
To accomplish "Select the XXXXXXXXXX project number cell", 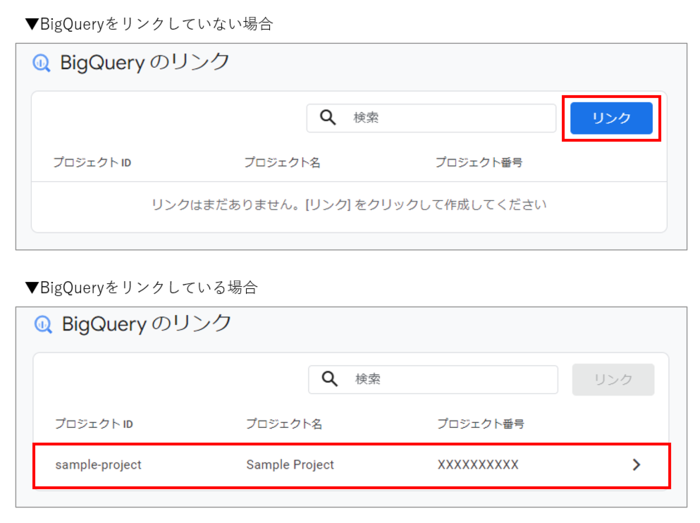I will 478,465.
